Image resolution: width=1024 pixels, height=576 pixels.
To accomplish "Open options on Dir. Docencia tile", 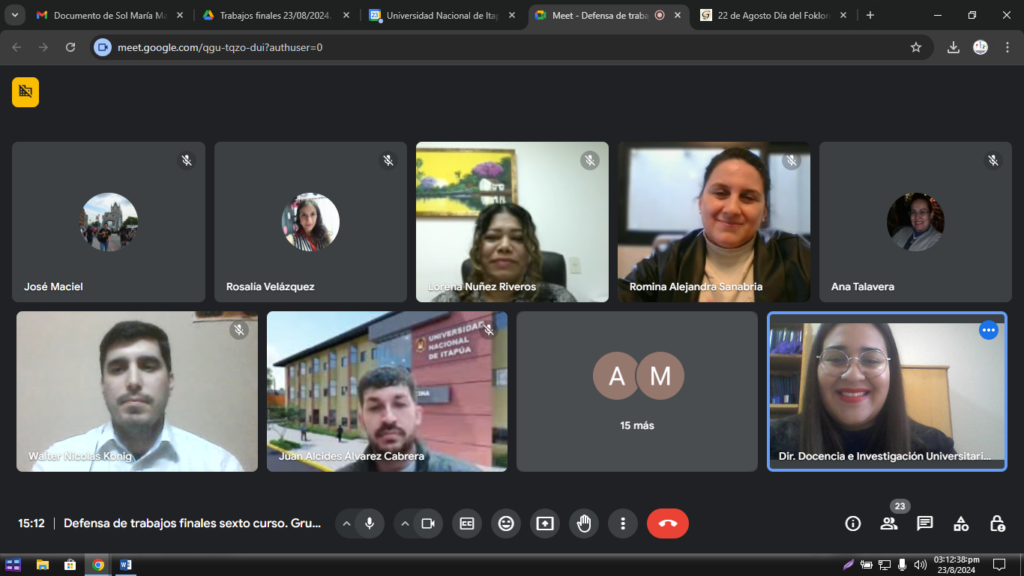I will pyautogui.click(x=988, y=330).
